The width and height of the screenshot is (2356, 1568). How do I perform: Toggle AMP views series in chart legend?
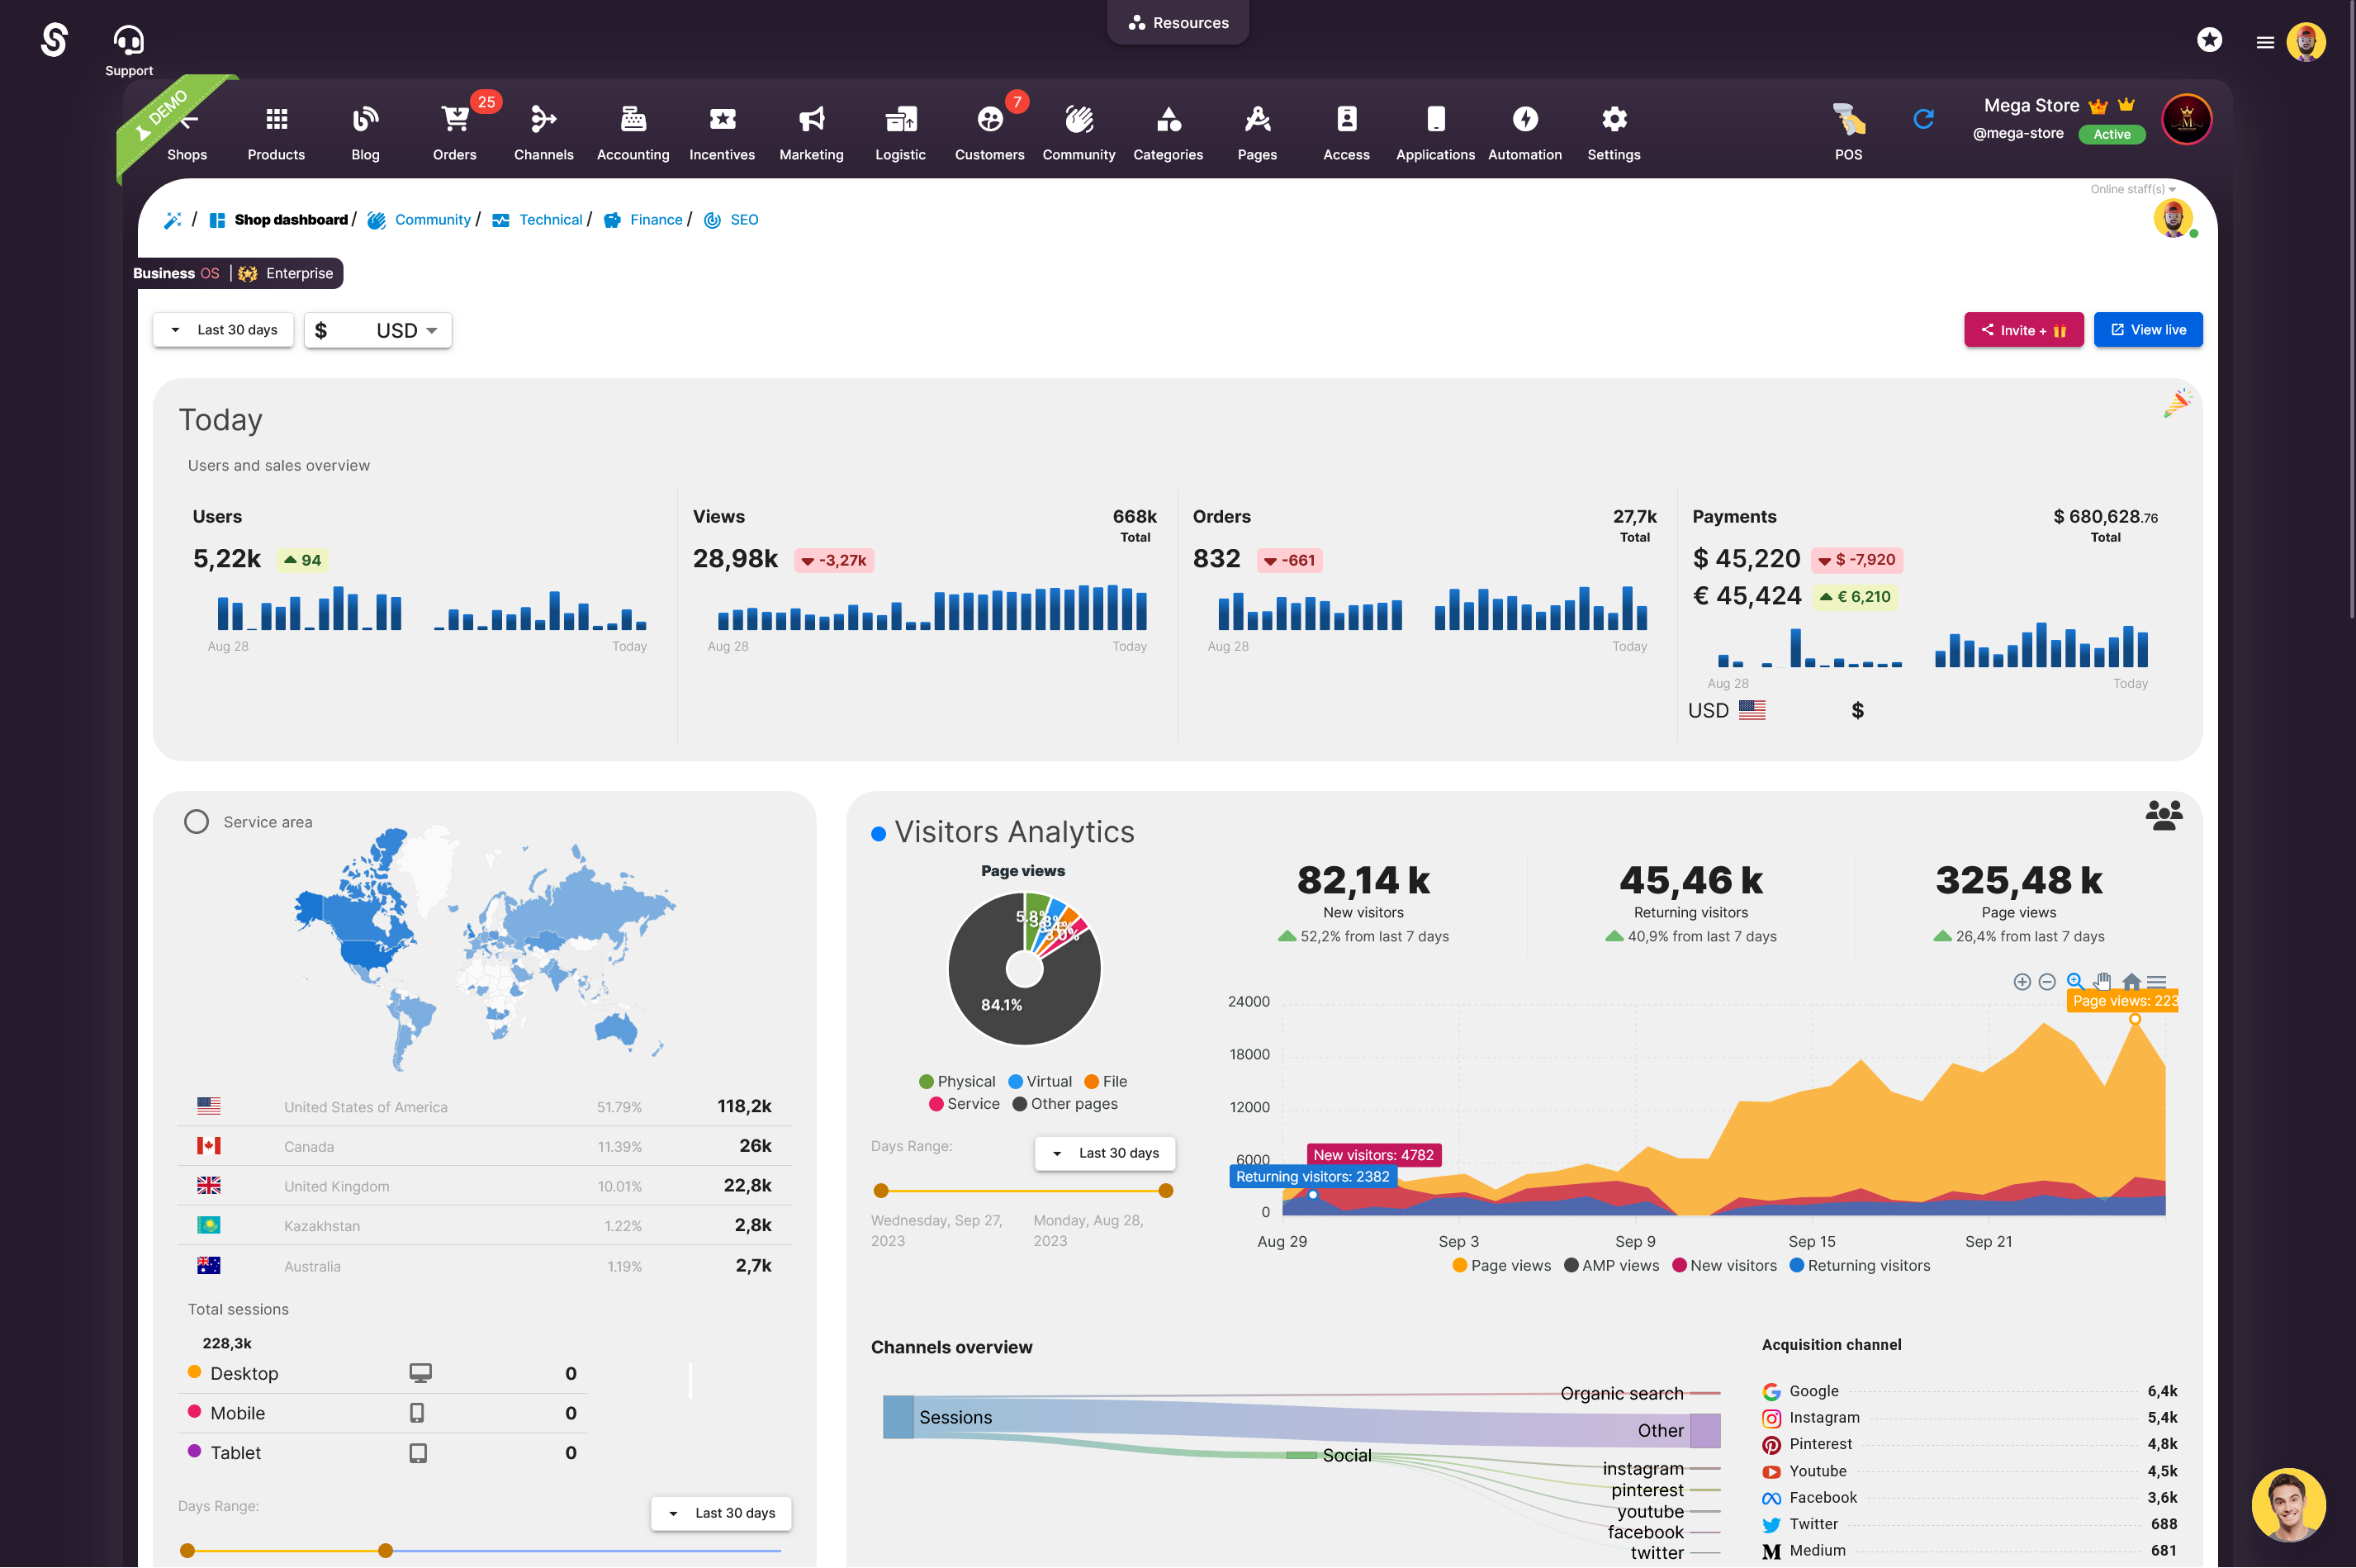point(1611,1265)
